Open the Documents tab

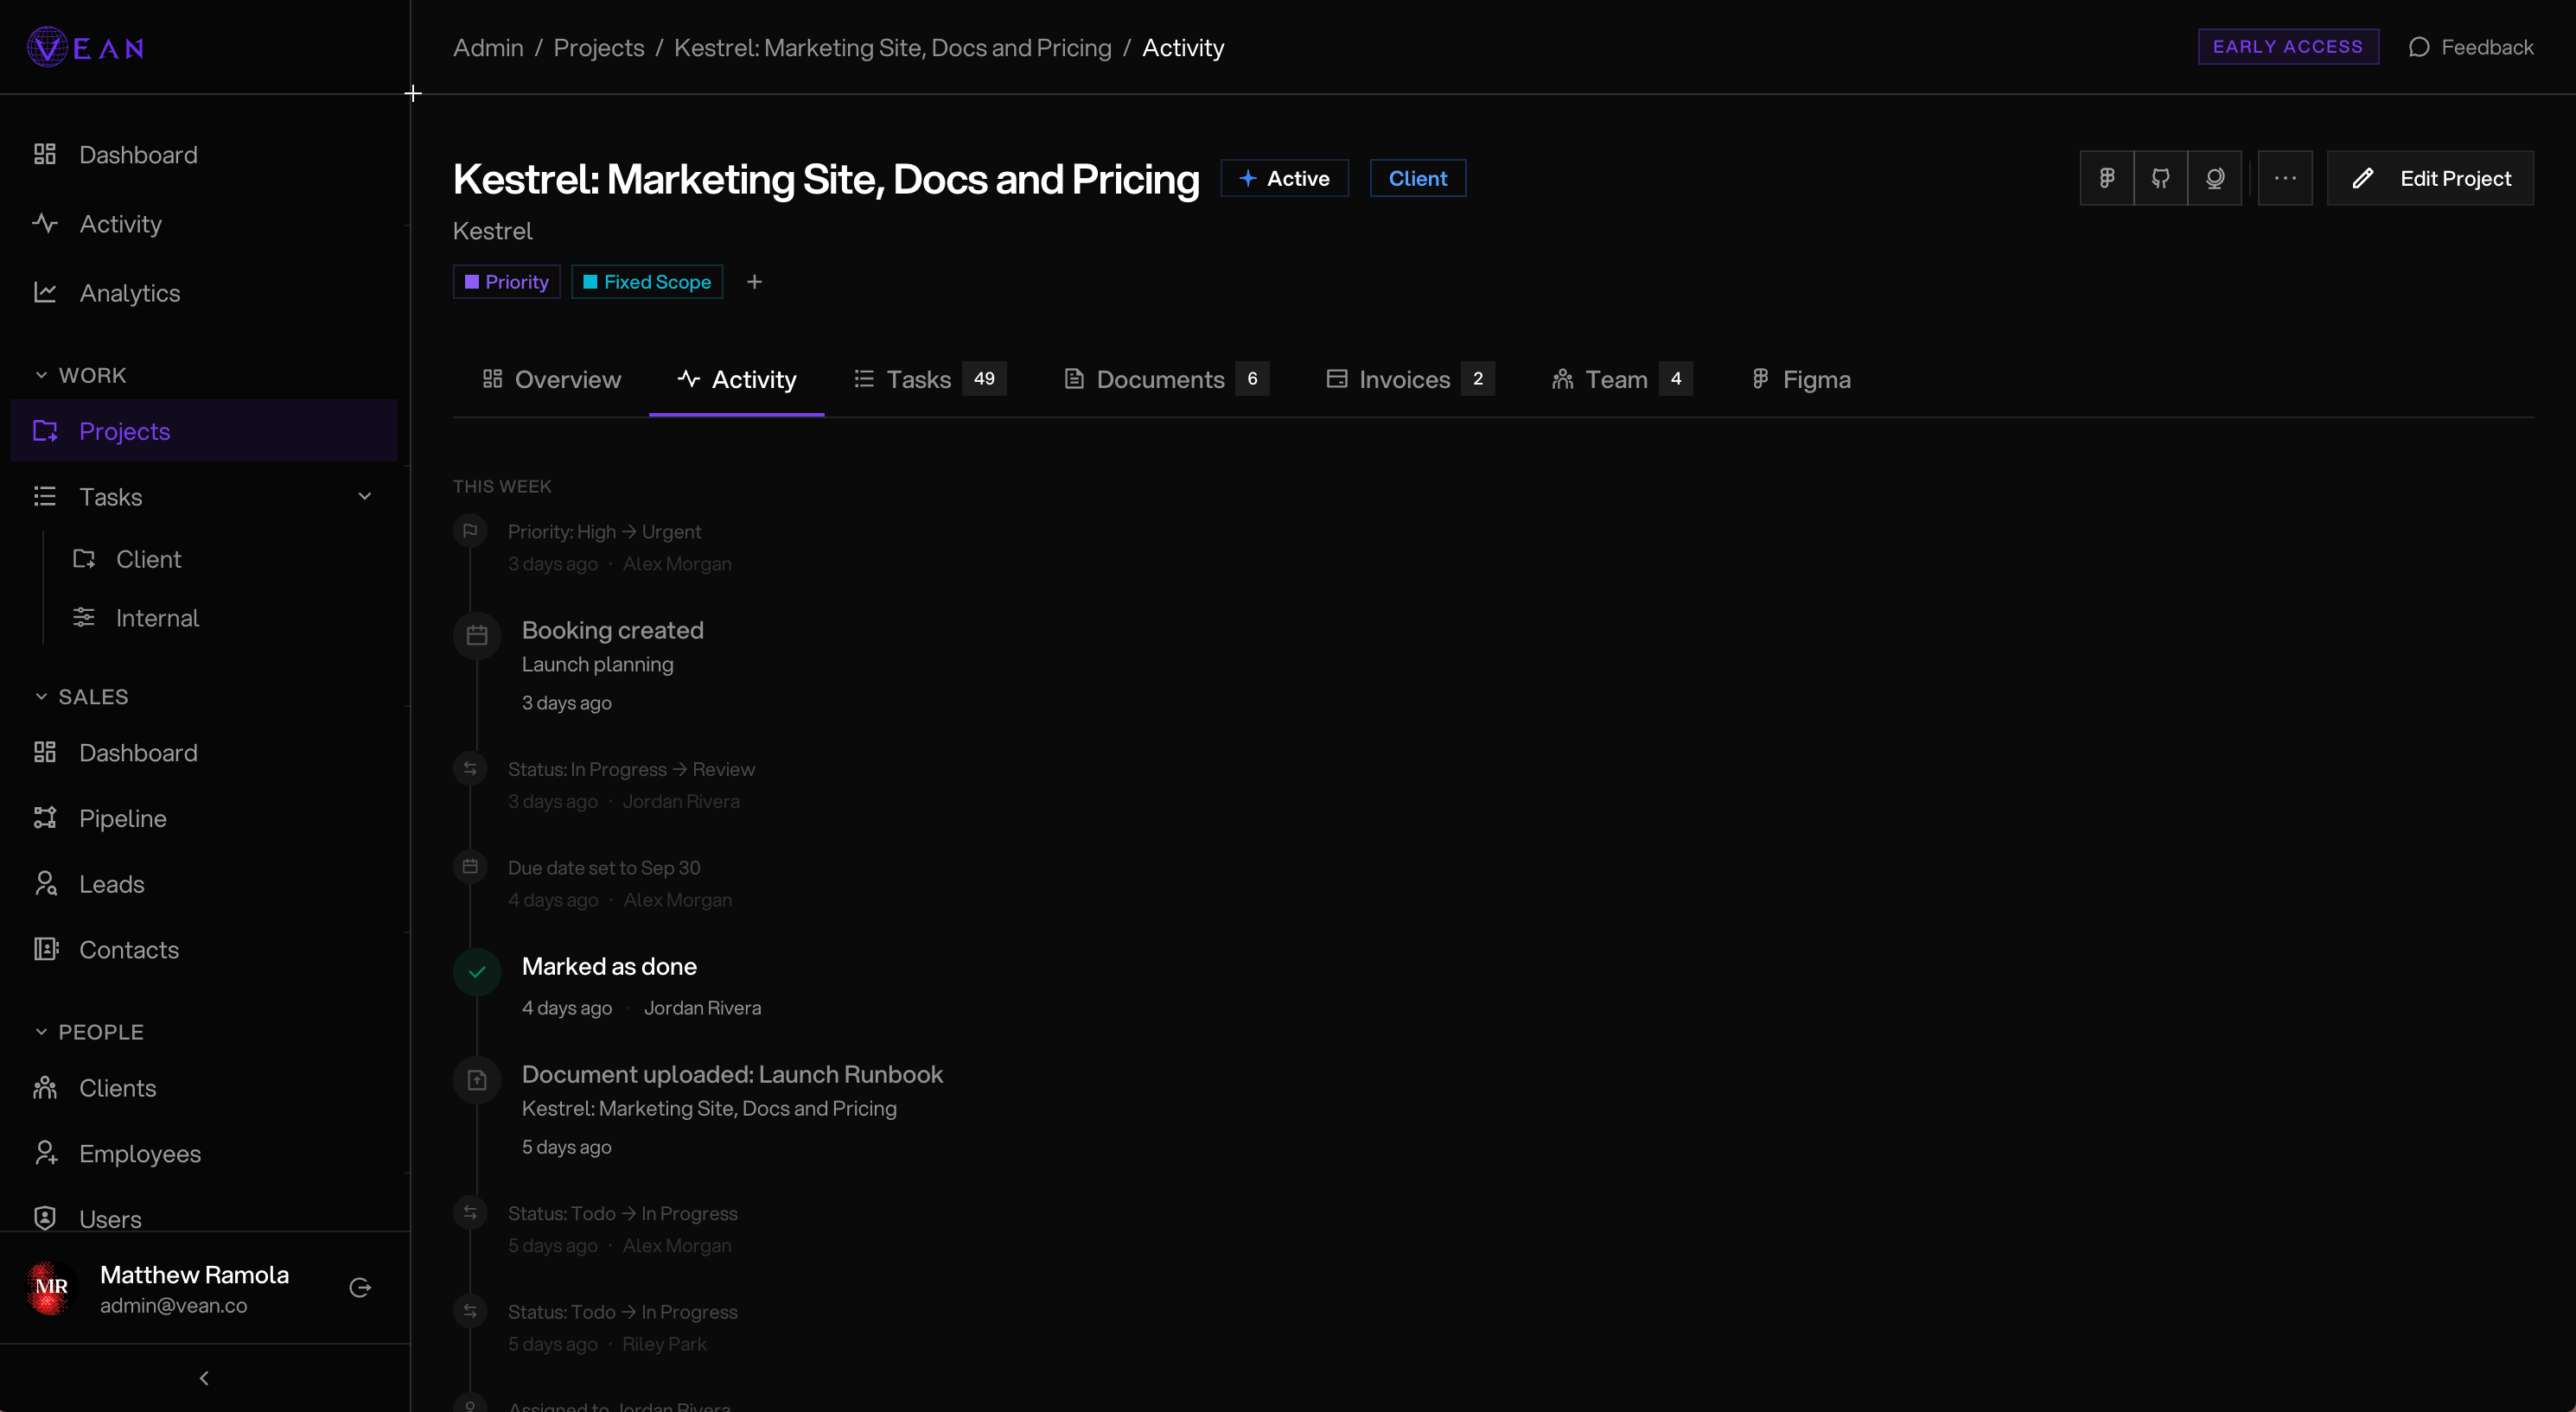[x=1165, y=379]
